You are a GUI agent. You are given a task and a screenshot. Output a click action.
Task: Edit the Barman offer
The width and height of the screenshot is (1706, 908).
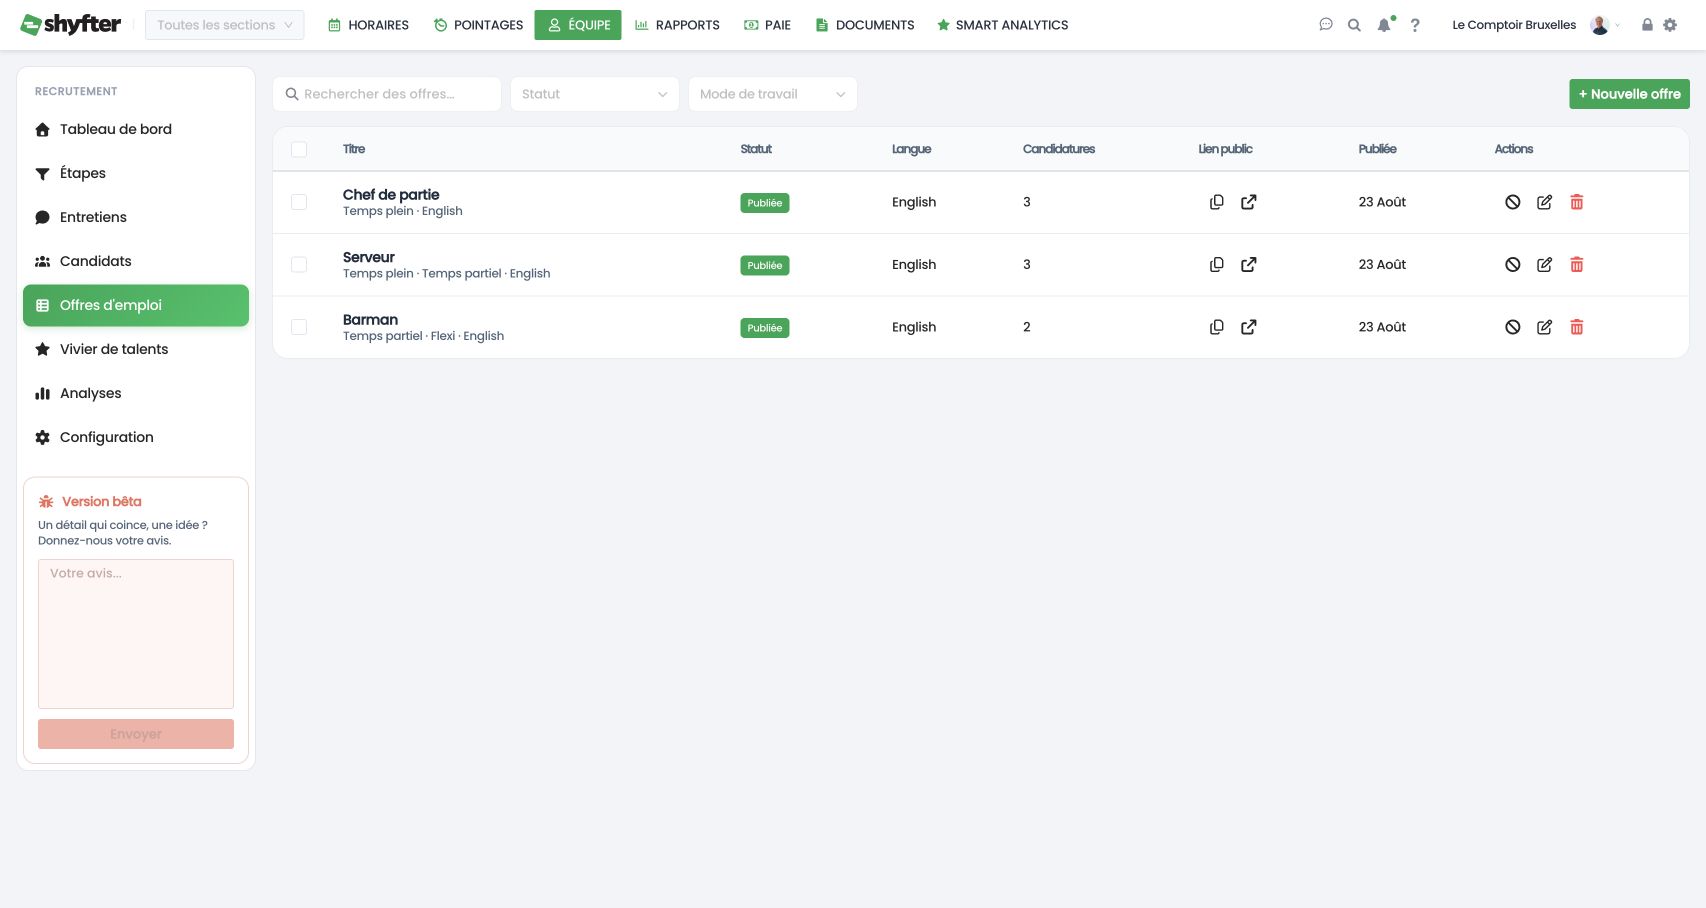(1545, 327)
